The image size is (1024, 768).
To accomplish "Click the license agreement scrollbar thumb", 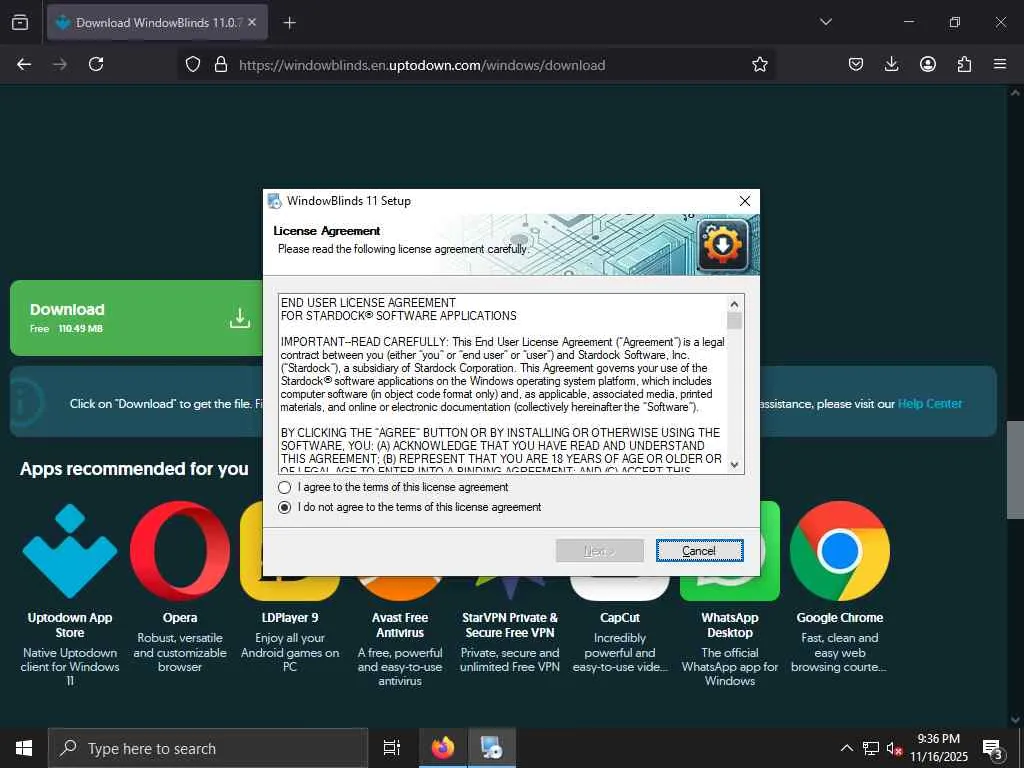I will (734, 321).
